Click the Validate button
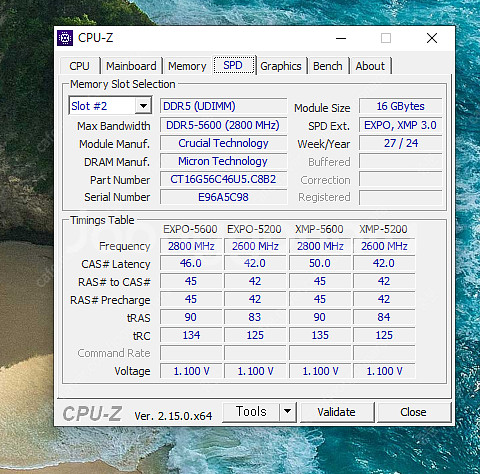This screenshot has height=474, width=480. 336,412
